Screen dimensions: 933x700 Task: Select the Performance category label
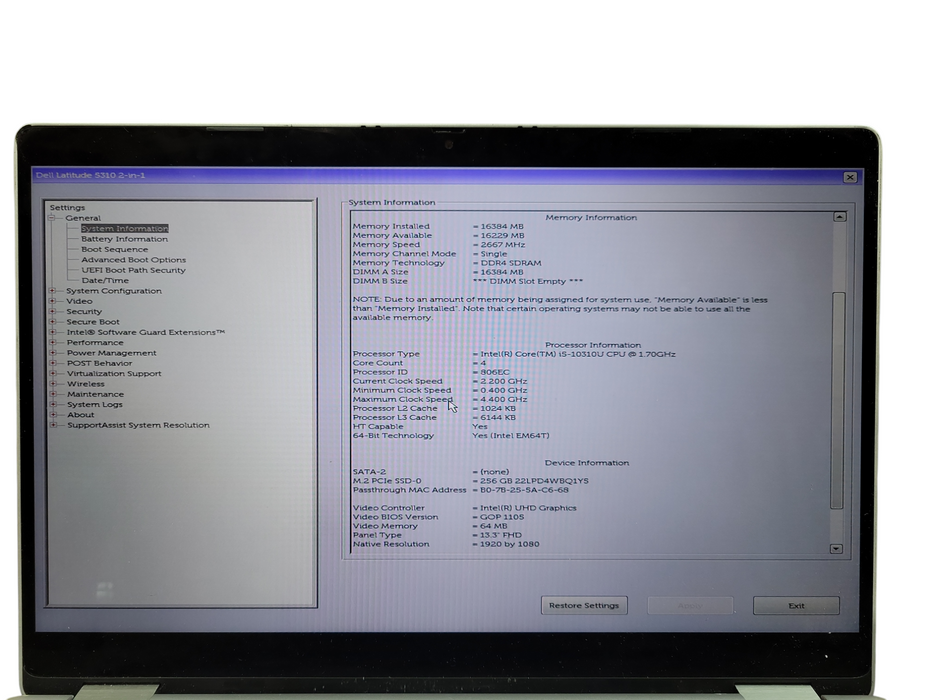tap(95, 342)
